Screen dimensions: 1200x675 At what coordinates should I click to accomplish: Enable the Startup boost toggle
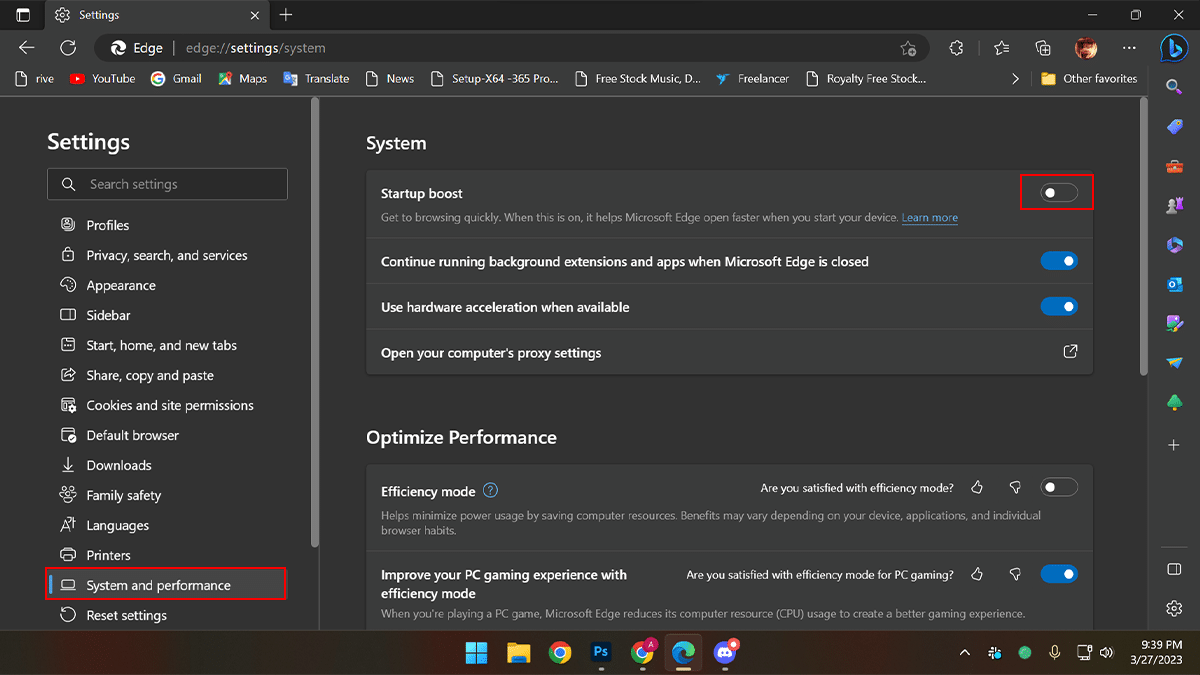[x=1059, y=193]
